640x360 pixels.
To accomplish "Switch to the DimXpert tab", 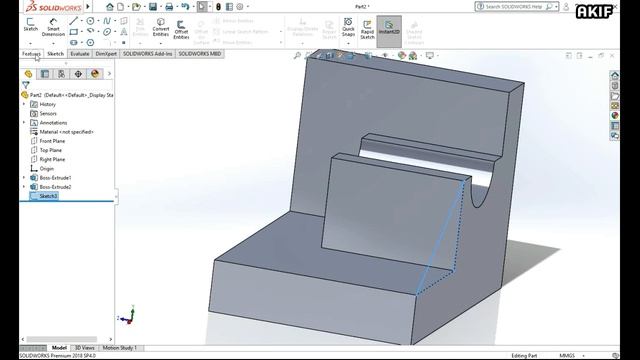I will [106, 54].
